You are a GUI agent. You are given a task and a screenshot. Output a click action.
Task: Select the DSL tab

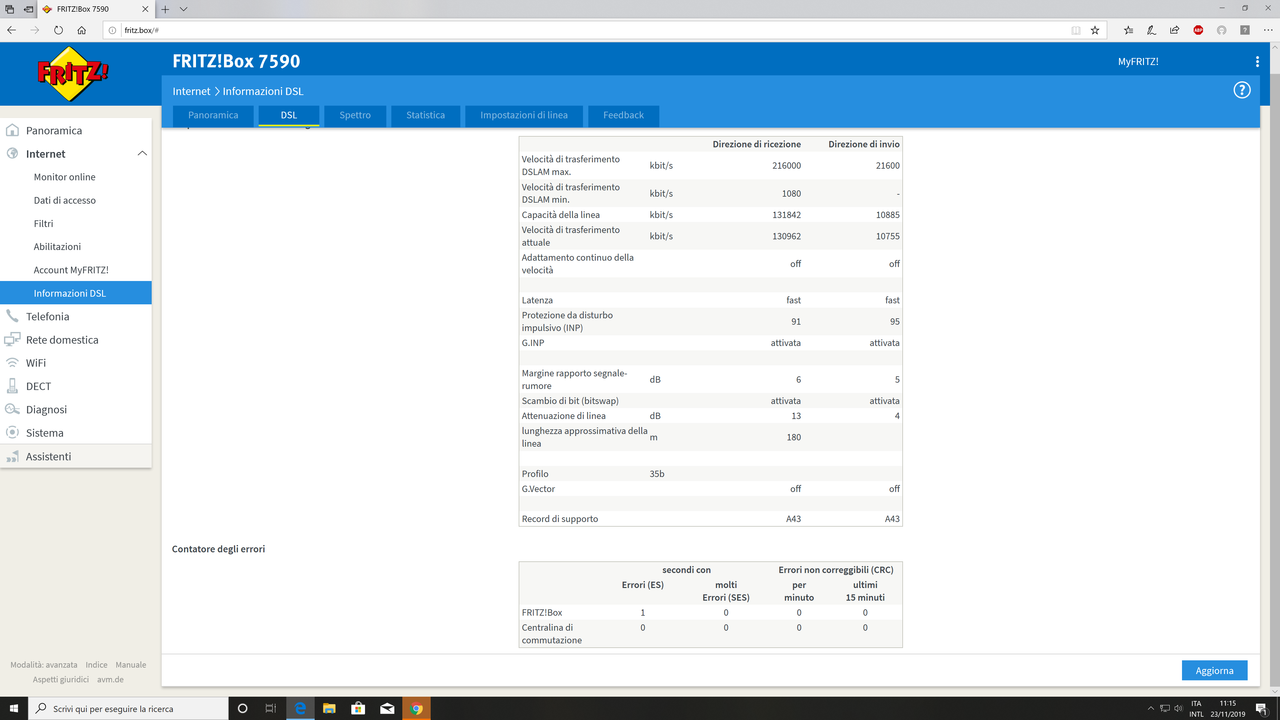coord(289,115)
